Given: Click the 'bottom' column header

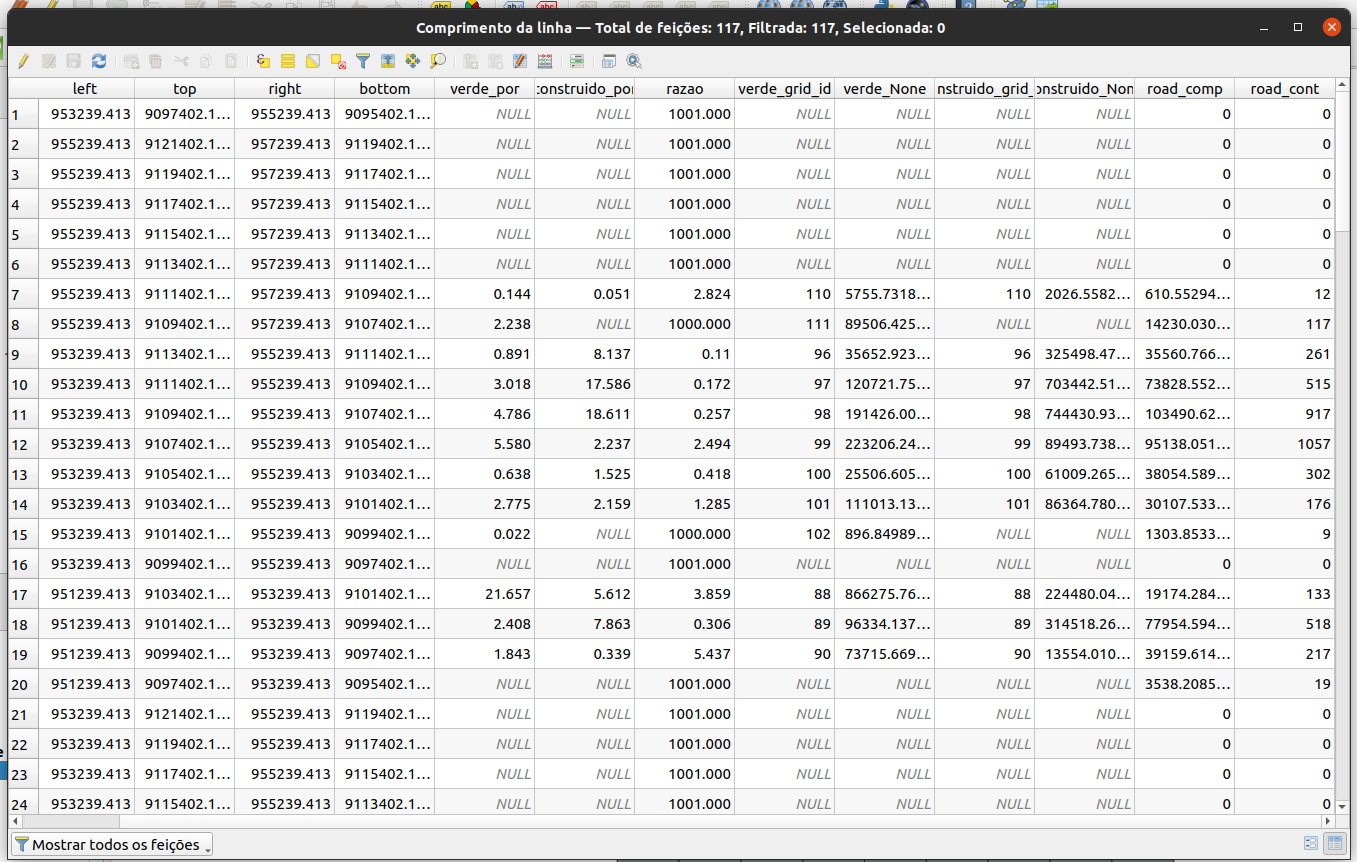Looking at the screenshot, I should click(385, 88).
